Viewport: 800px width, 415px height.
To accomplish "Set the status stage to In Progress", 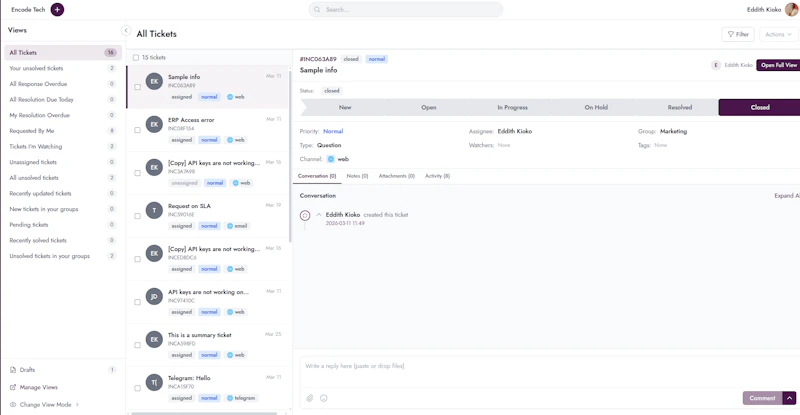I will coord(512,107).
